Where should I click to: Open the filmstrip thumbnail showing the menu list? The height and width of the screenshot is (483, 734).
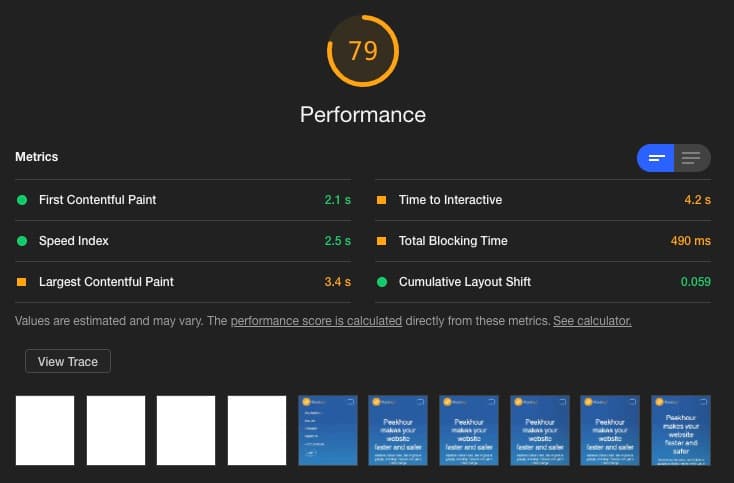point(328,431)
